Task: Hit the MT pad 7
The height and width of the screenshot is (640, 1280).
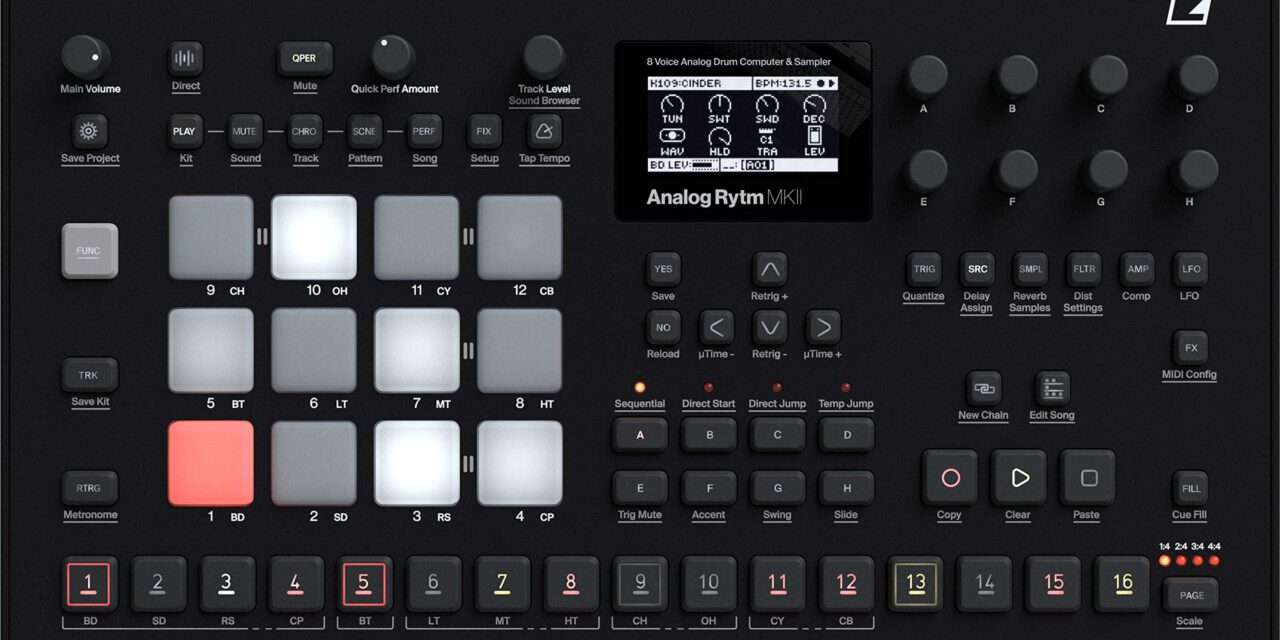Action: pos(417,350)
